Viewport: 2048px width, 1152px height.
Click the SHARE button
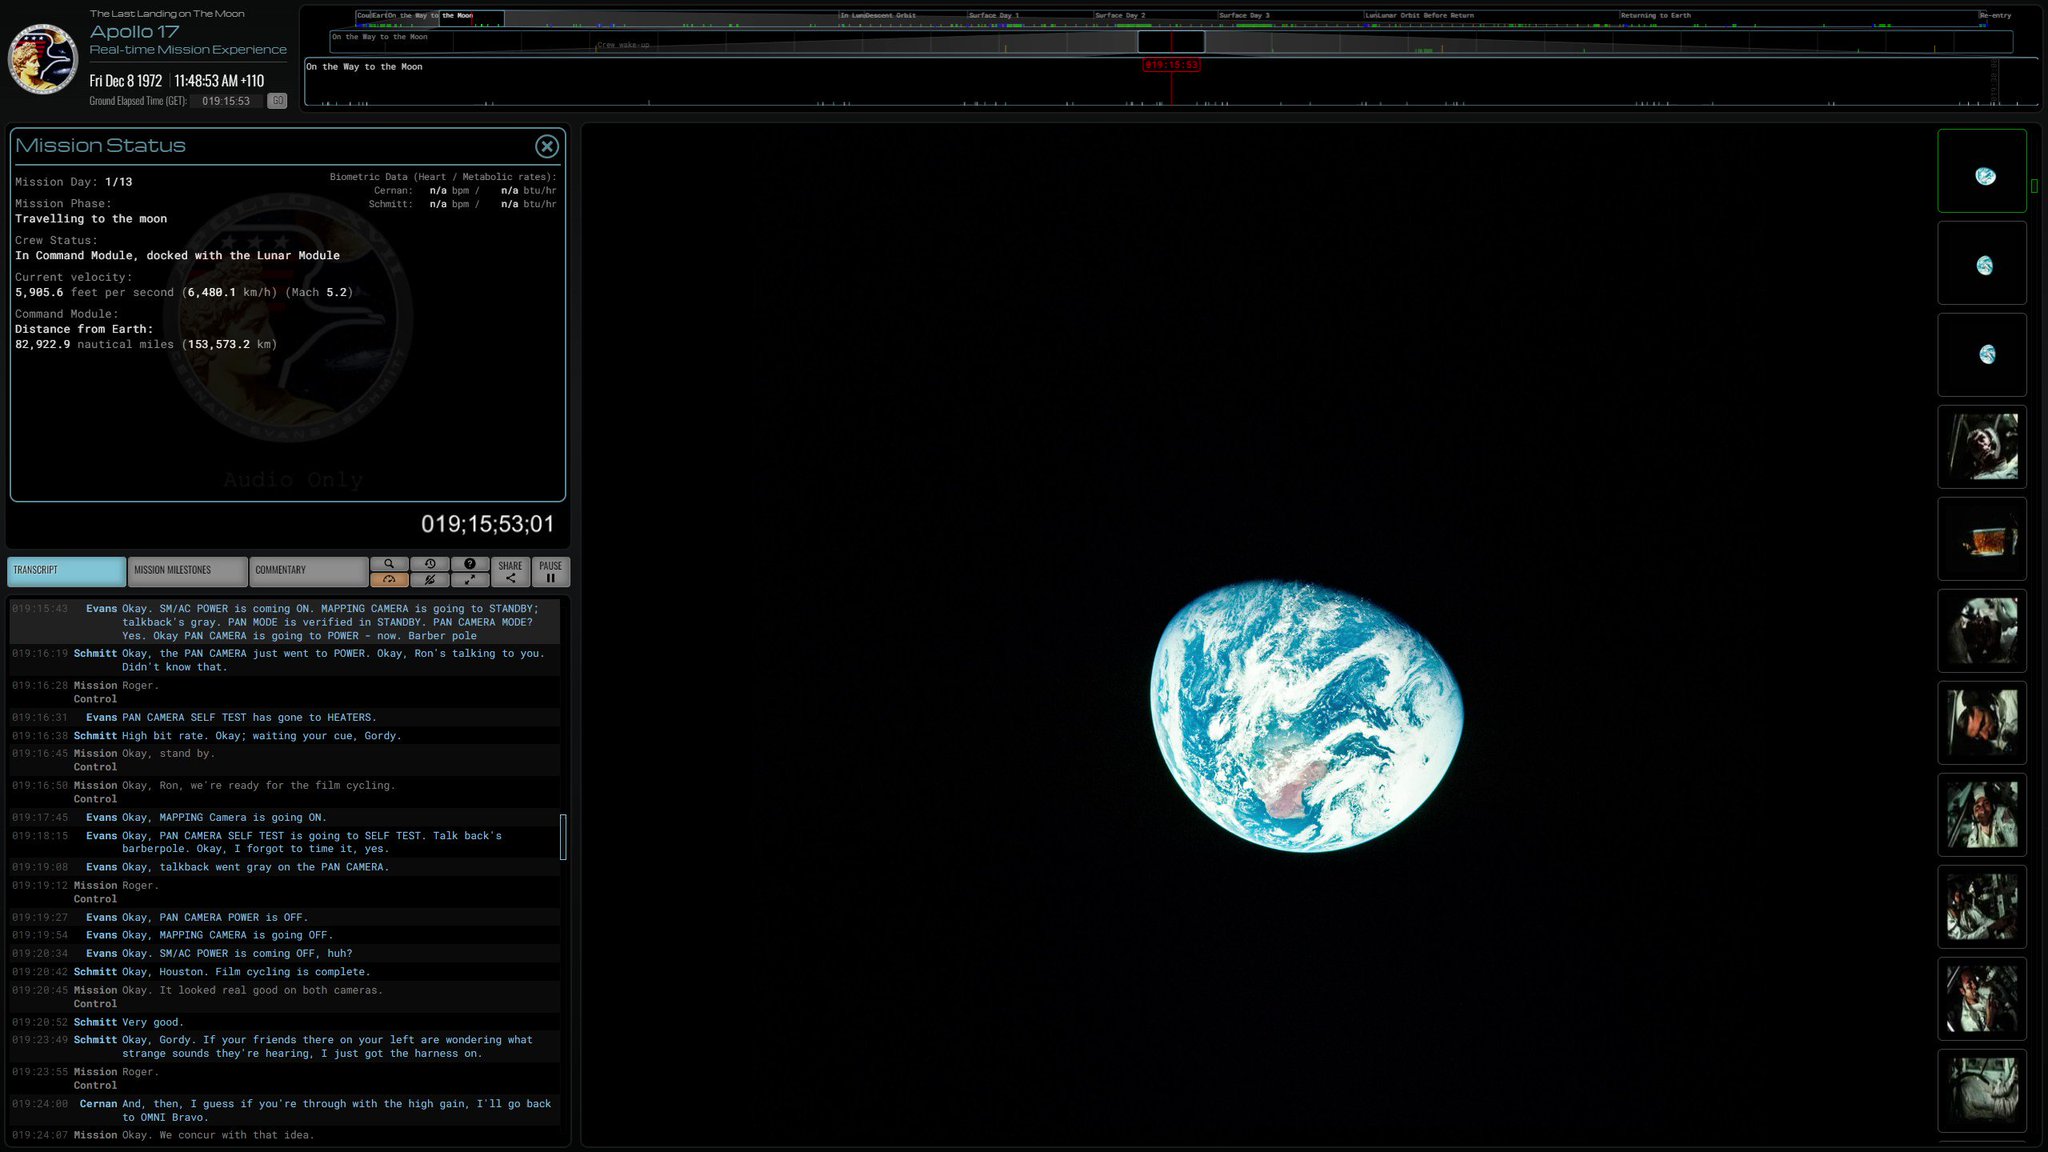pos(510,571)
